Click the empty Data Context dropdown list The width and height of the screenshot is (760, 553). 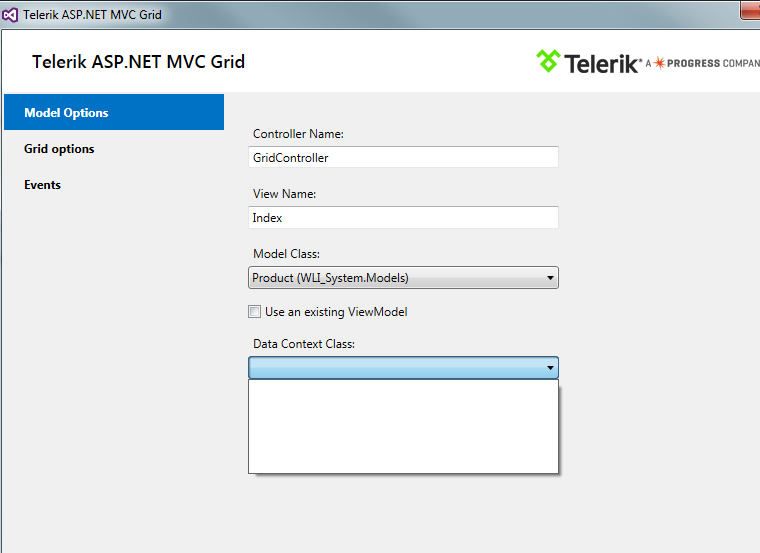pos(403,427)
